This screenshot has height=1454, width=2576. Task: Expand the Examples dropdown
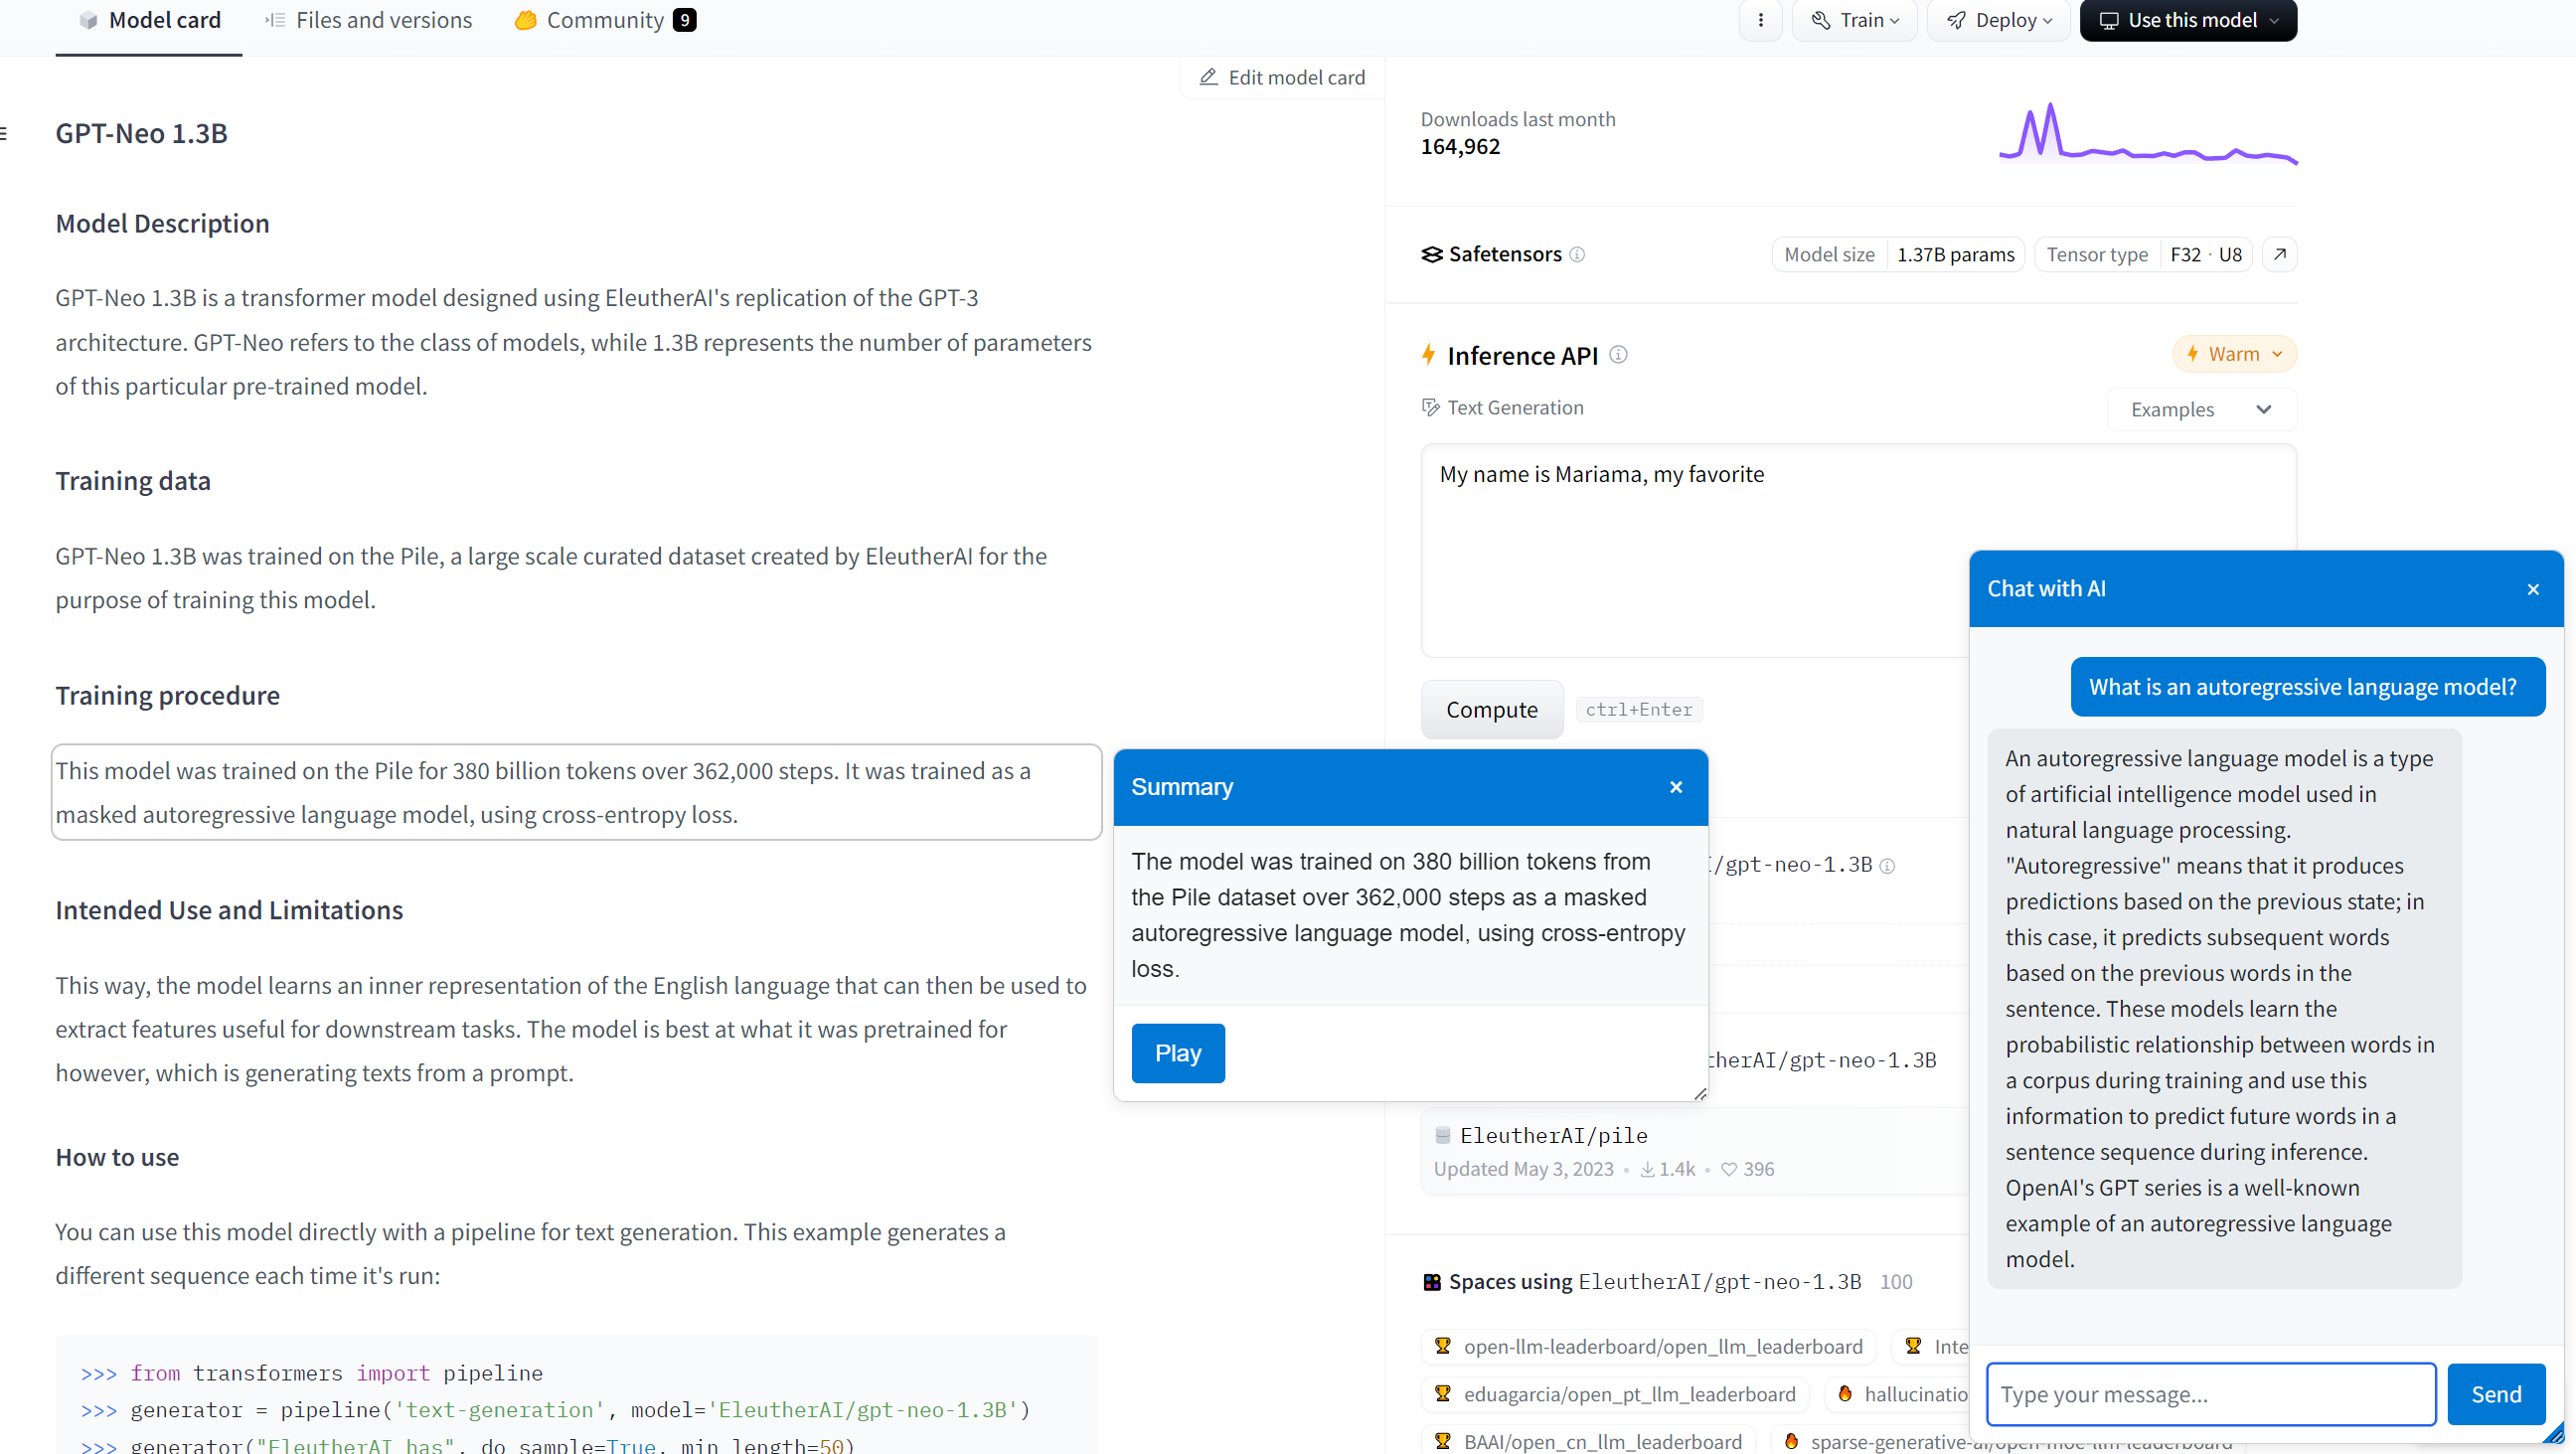[x=2201, y=409]
